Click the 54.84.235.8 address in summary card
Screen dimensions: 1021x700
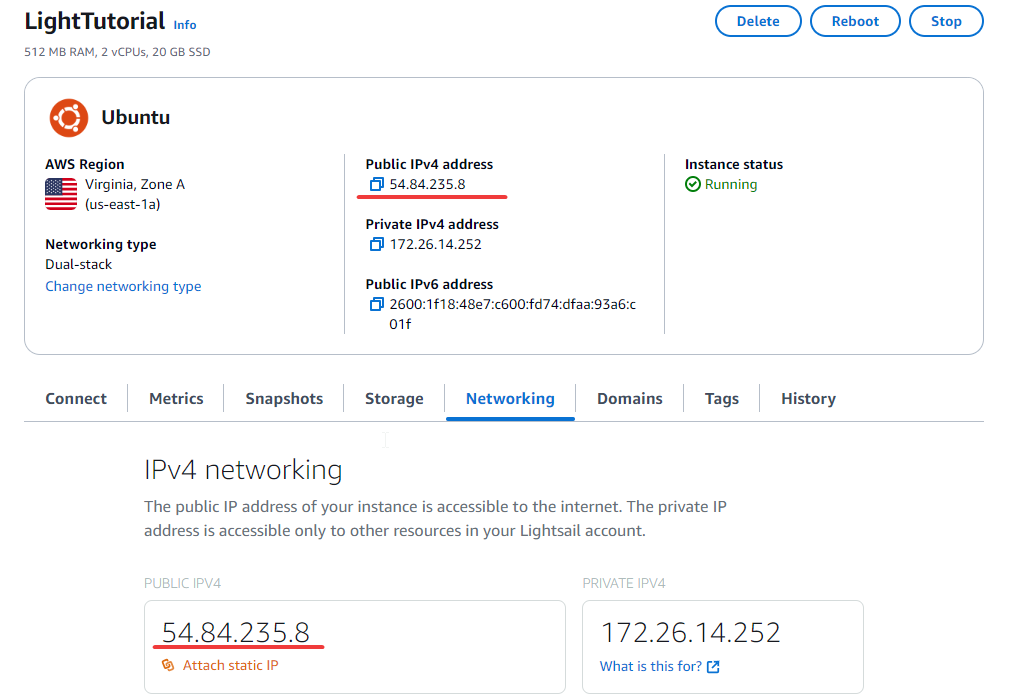(427, 184)
